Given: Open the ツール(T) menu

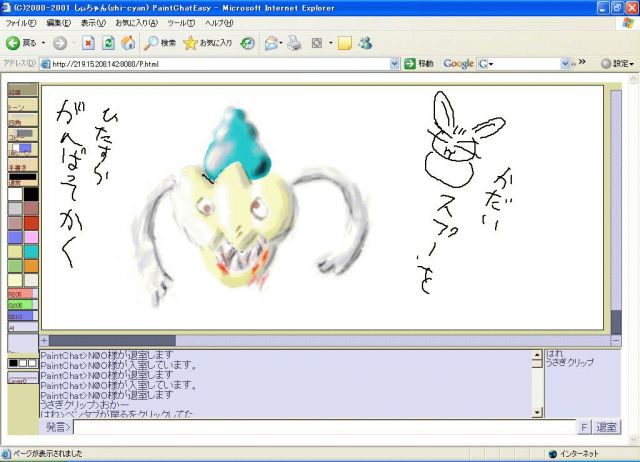Looking at the screenshot, I should (181, 23).
